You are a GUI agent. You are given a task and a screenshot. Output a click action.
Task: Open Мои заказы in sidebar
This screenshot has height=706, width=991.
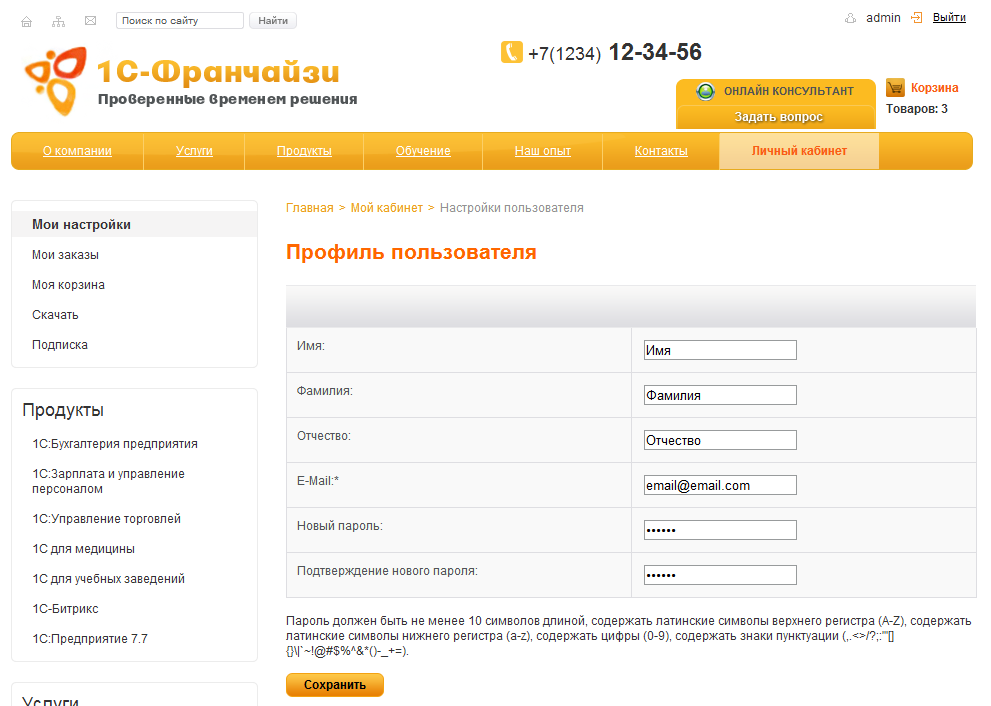click(x=65, y=255)
